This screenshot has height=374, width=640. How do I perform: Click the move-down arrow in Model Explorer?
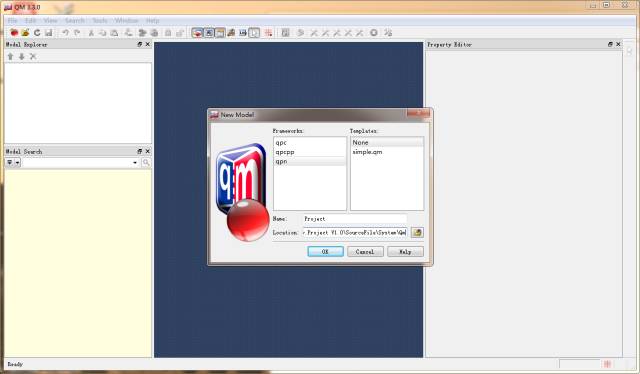[x=22, y=56]
